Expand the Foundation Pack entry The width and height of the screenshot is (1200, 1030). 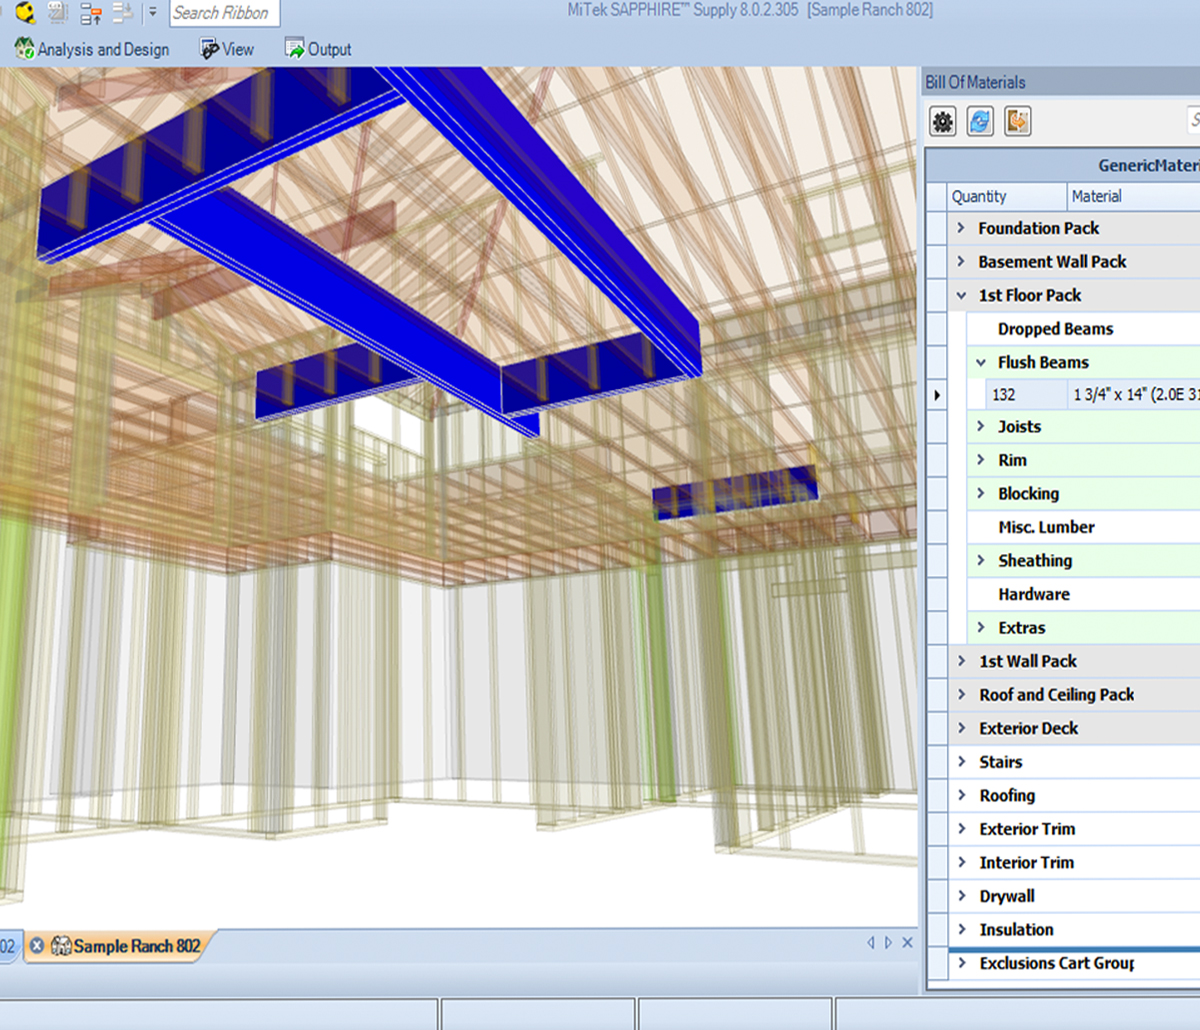(962, 228)
